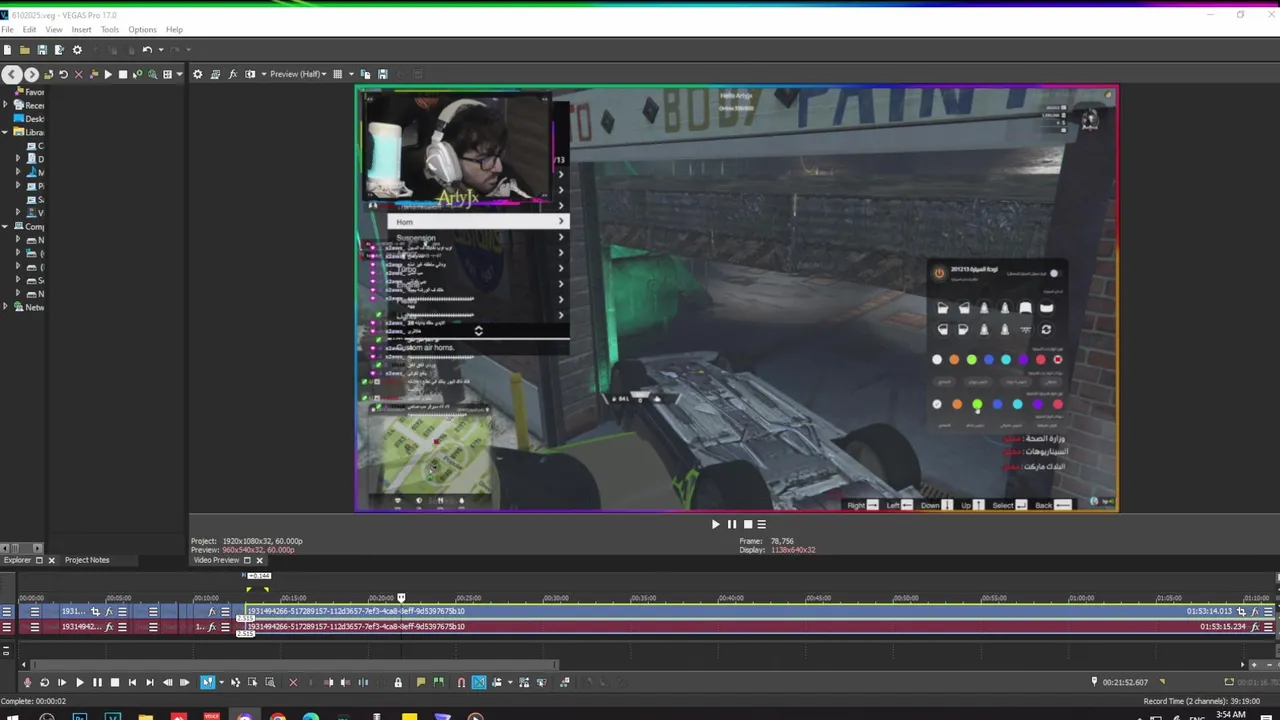Create a new project from main toolbar

7,50
